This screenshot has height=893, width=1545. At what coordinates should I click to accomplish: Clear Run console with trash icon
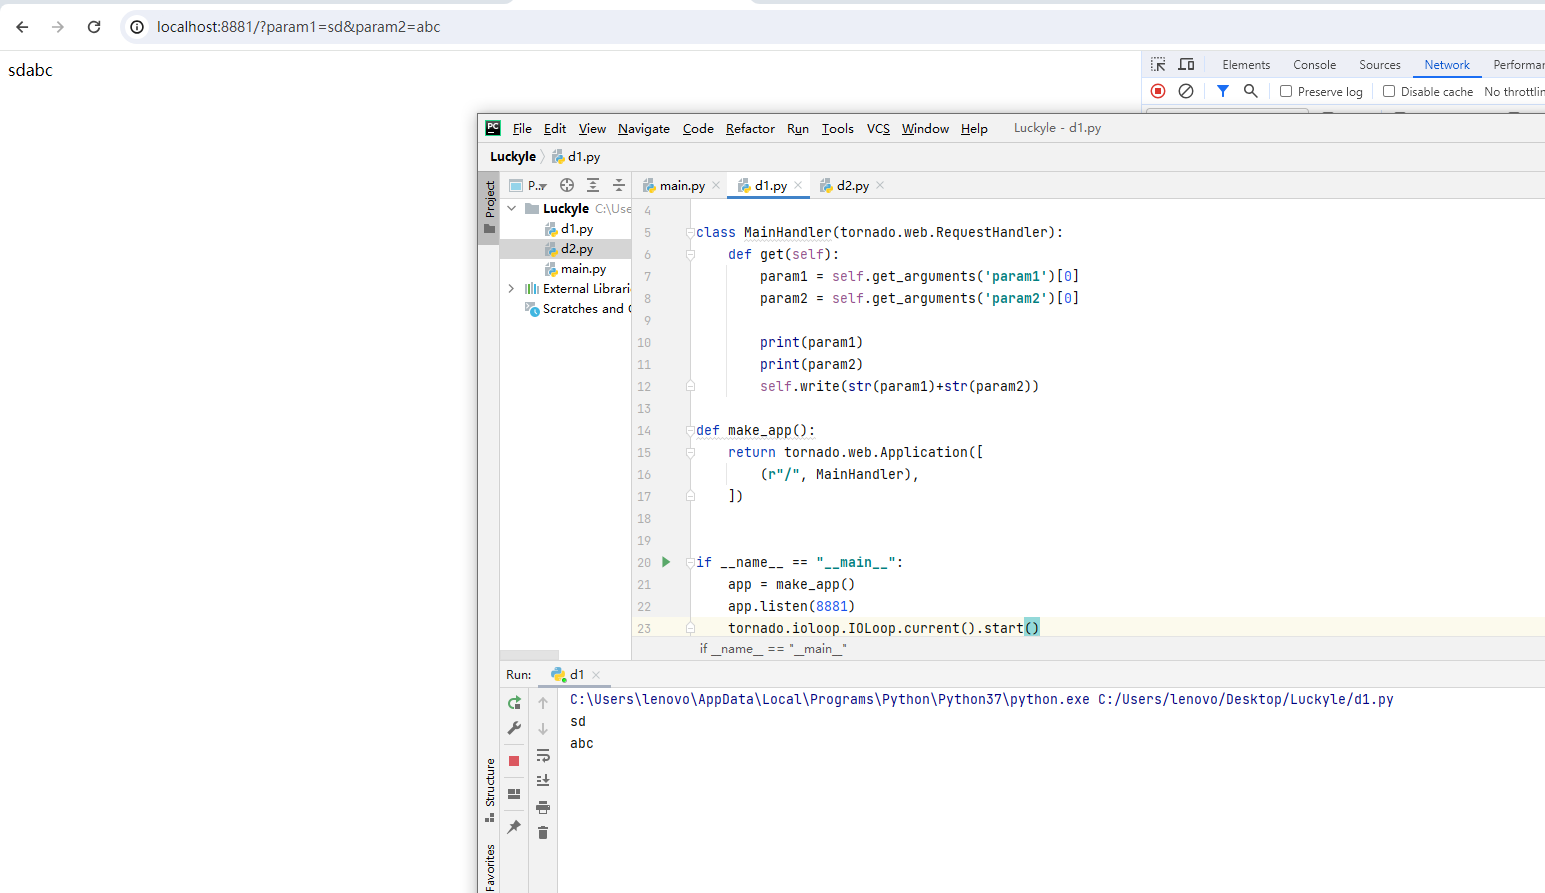point(543,832)
